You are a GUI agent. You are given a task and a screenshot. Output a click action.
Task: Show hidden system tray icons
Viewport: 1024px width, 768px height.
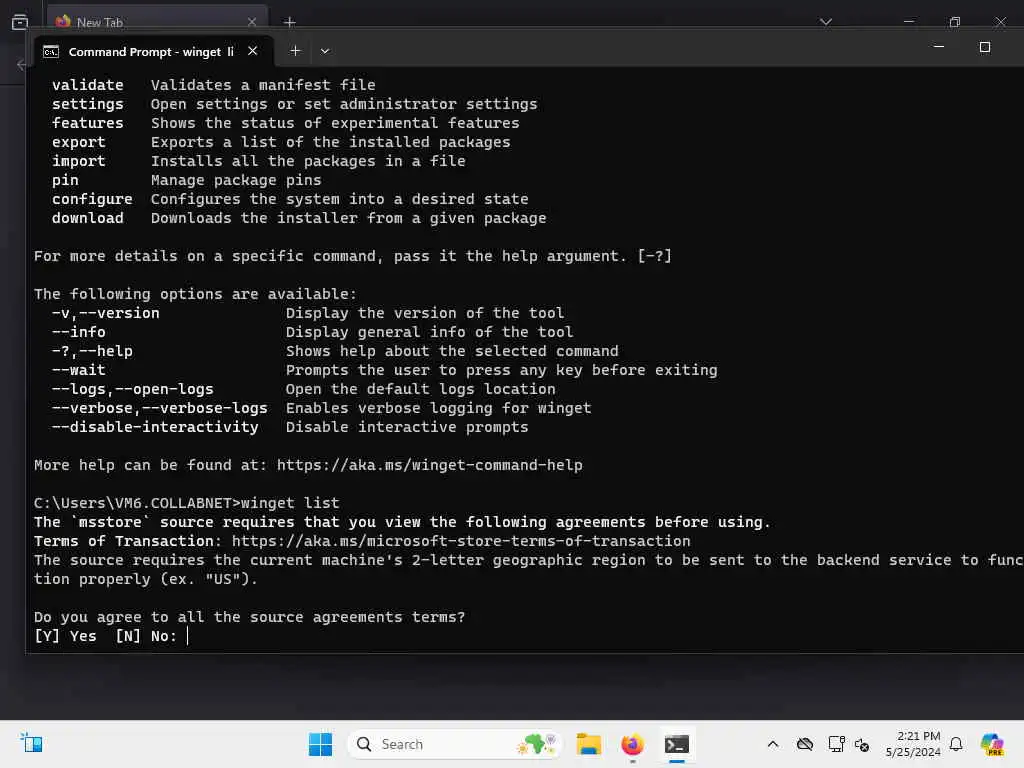pyautogui.click(x=773, y=744)
